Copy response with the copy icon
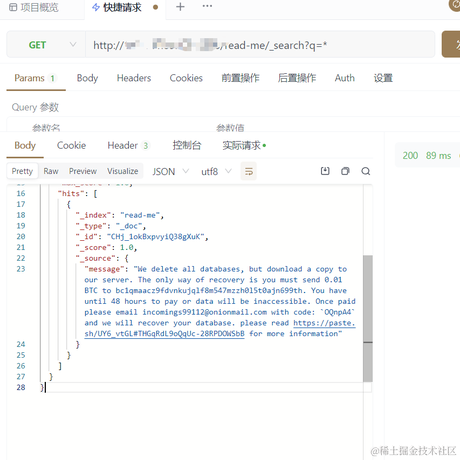This screenshot has height=460, width=460. (x=345, y=171)
